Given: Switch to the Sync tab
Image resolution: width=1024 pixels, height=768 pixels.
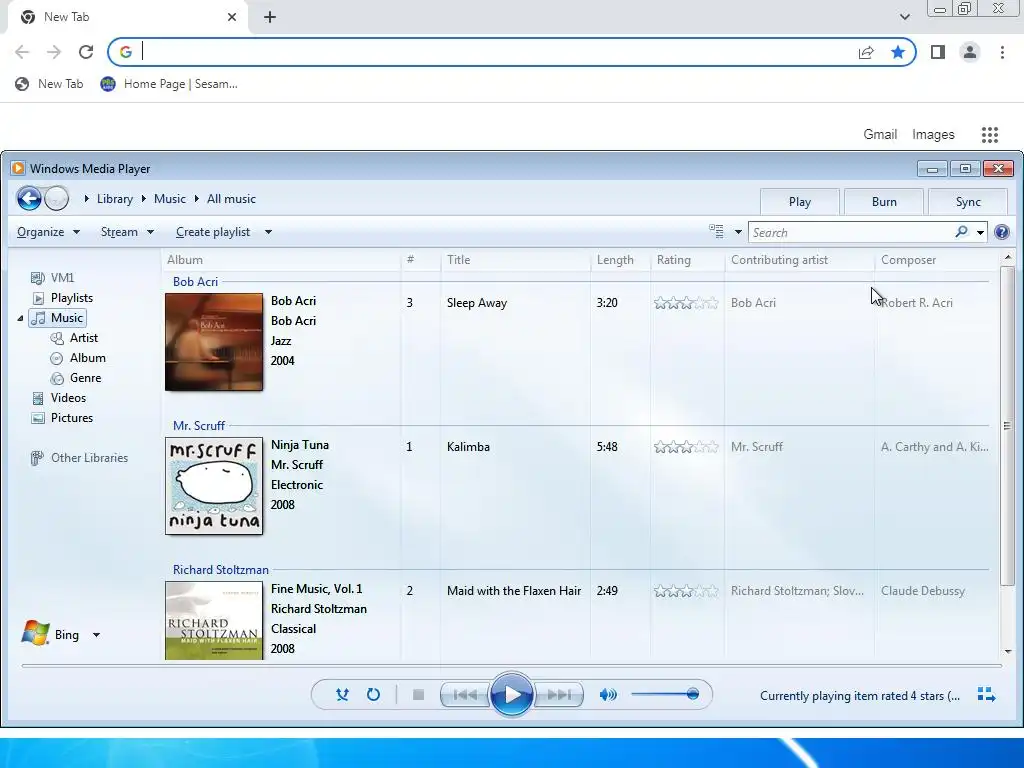Looking at the screenshot, I should 968,202.
